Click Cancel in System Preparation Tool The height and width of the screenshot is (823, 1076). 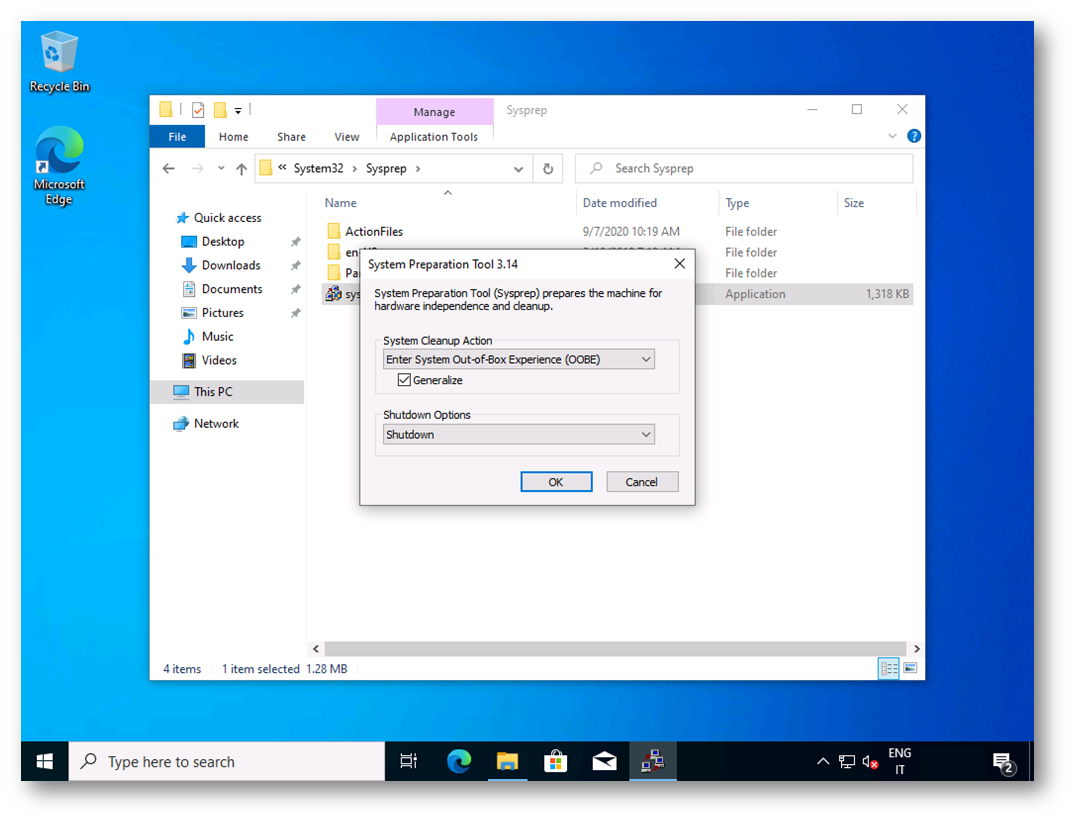click(641, 482)
